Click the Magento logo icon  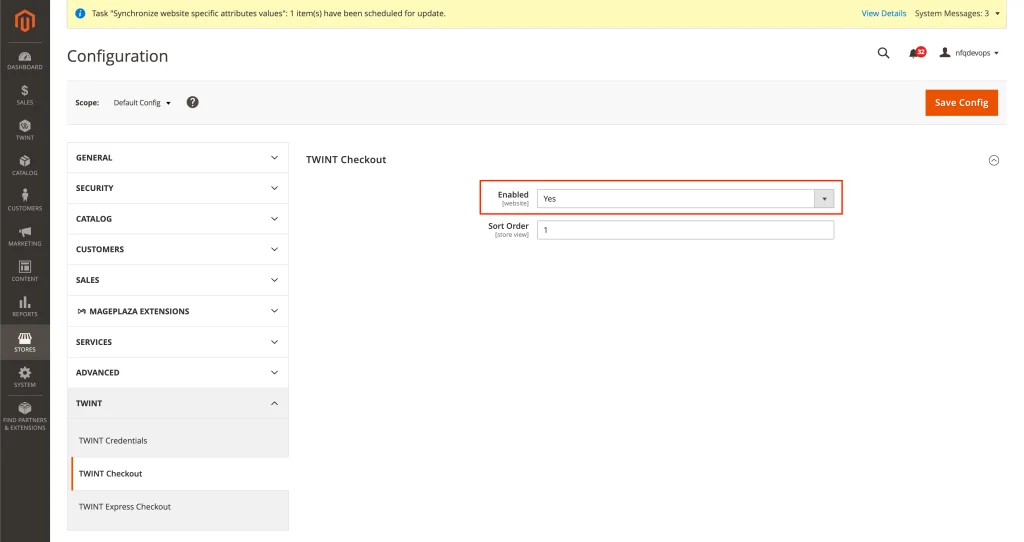point(25,21)
